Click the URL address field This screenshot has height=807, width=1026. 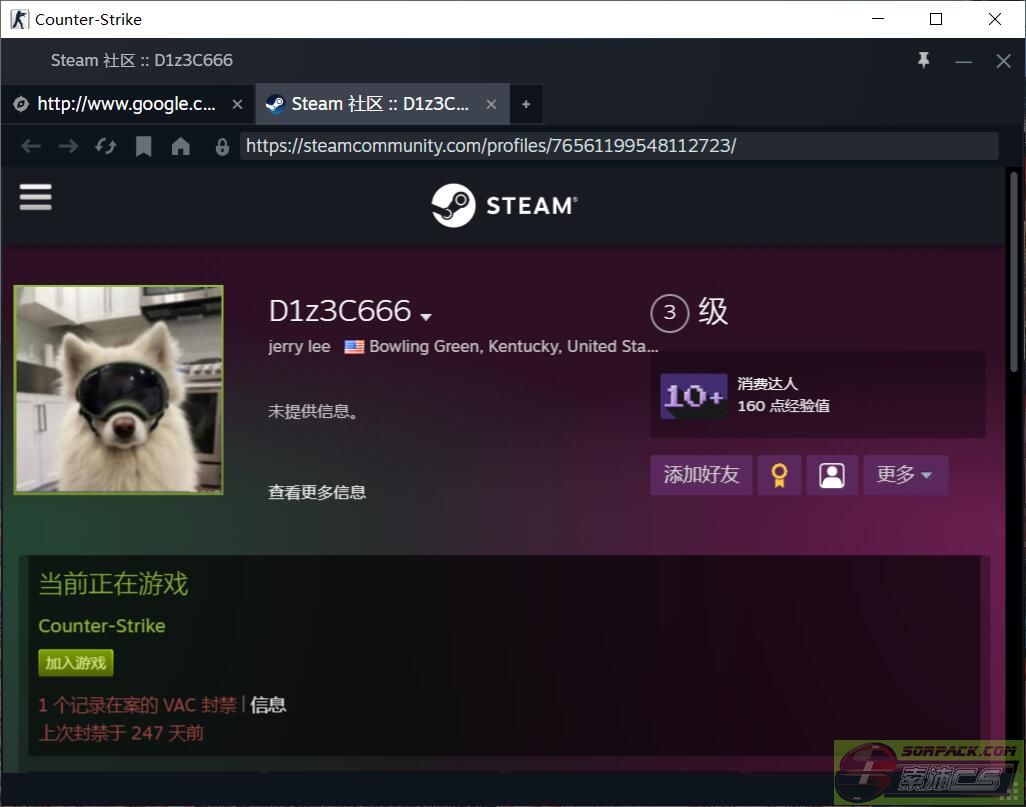coord(618,146)
